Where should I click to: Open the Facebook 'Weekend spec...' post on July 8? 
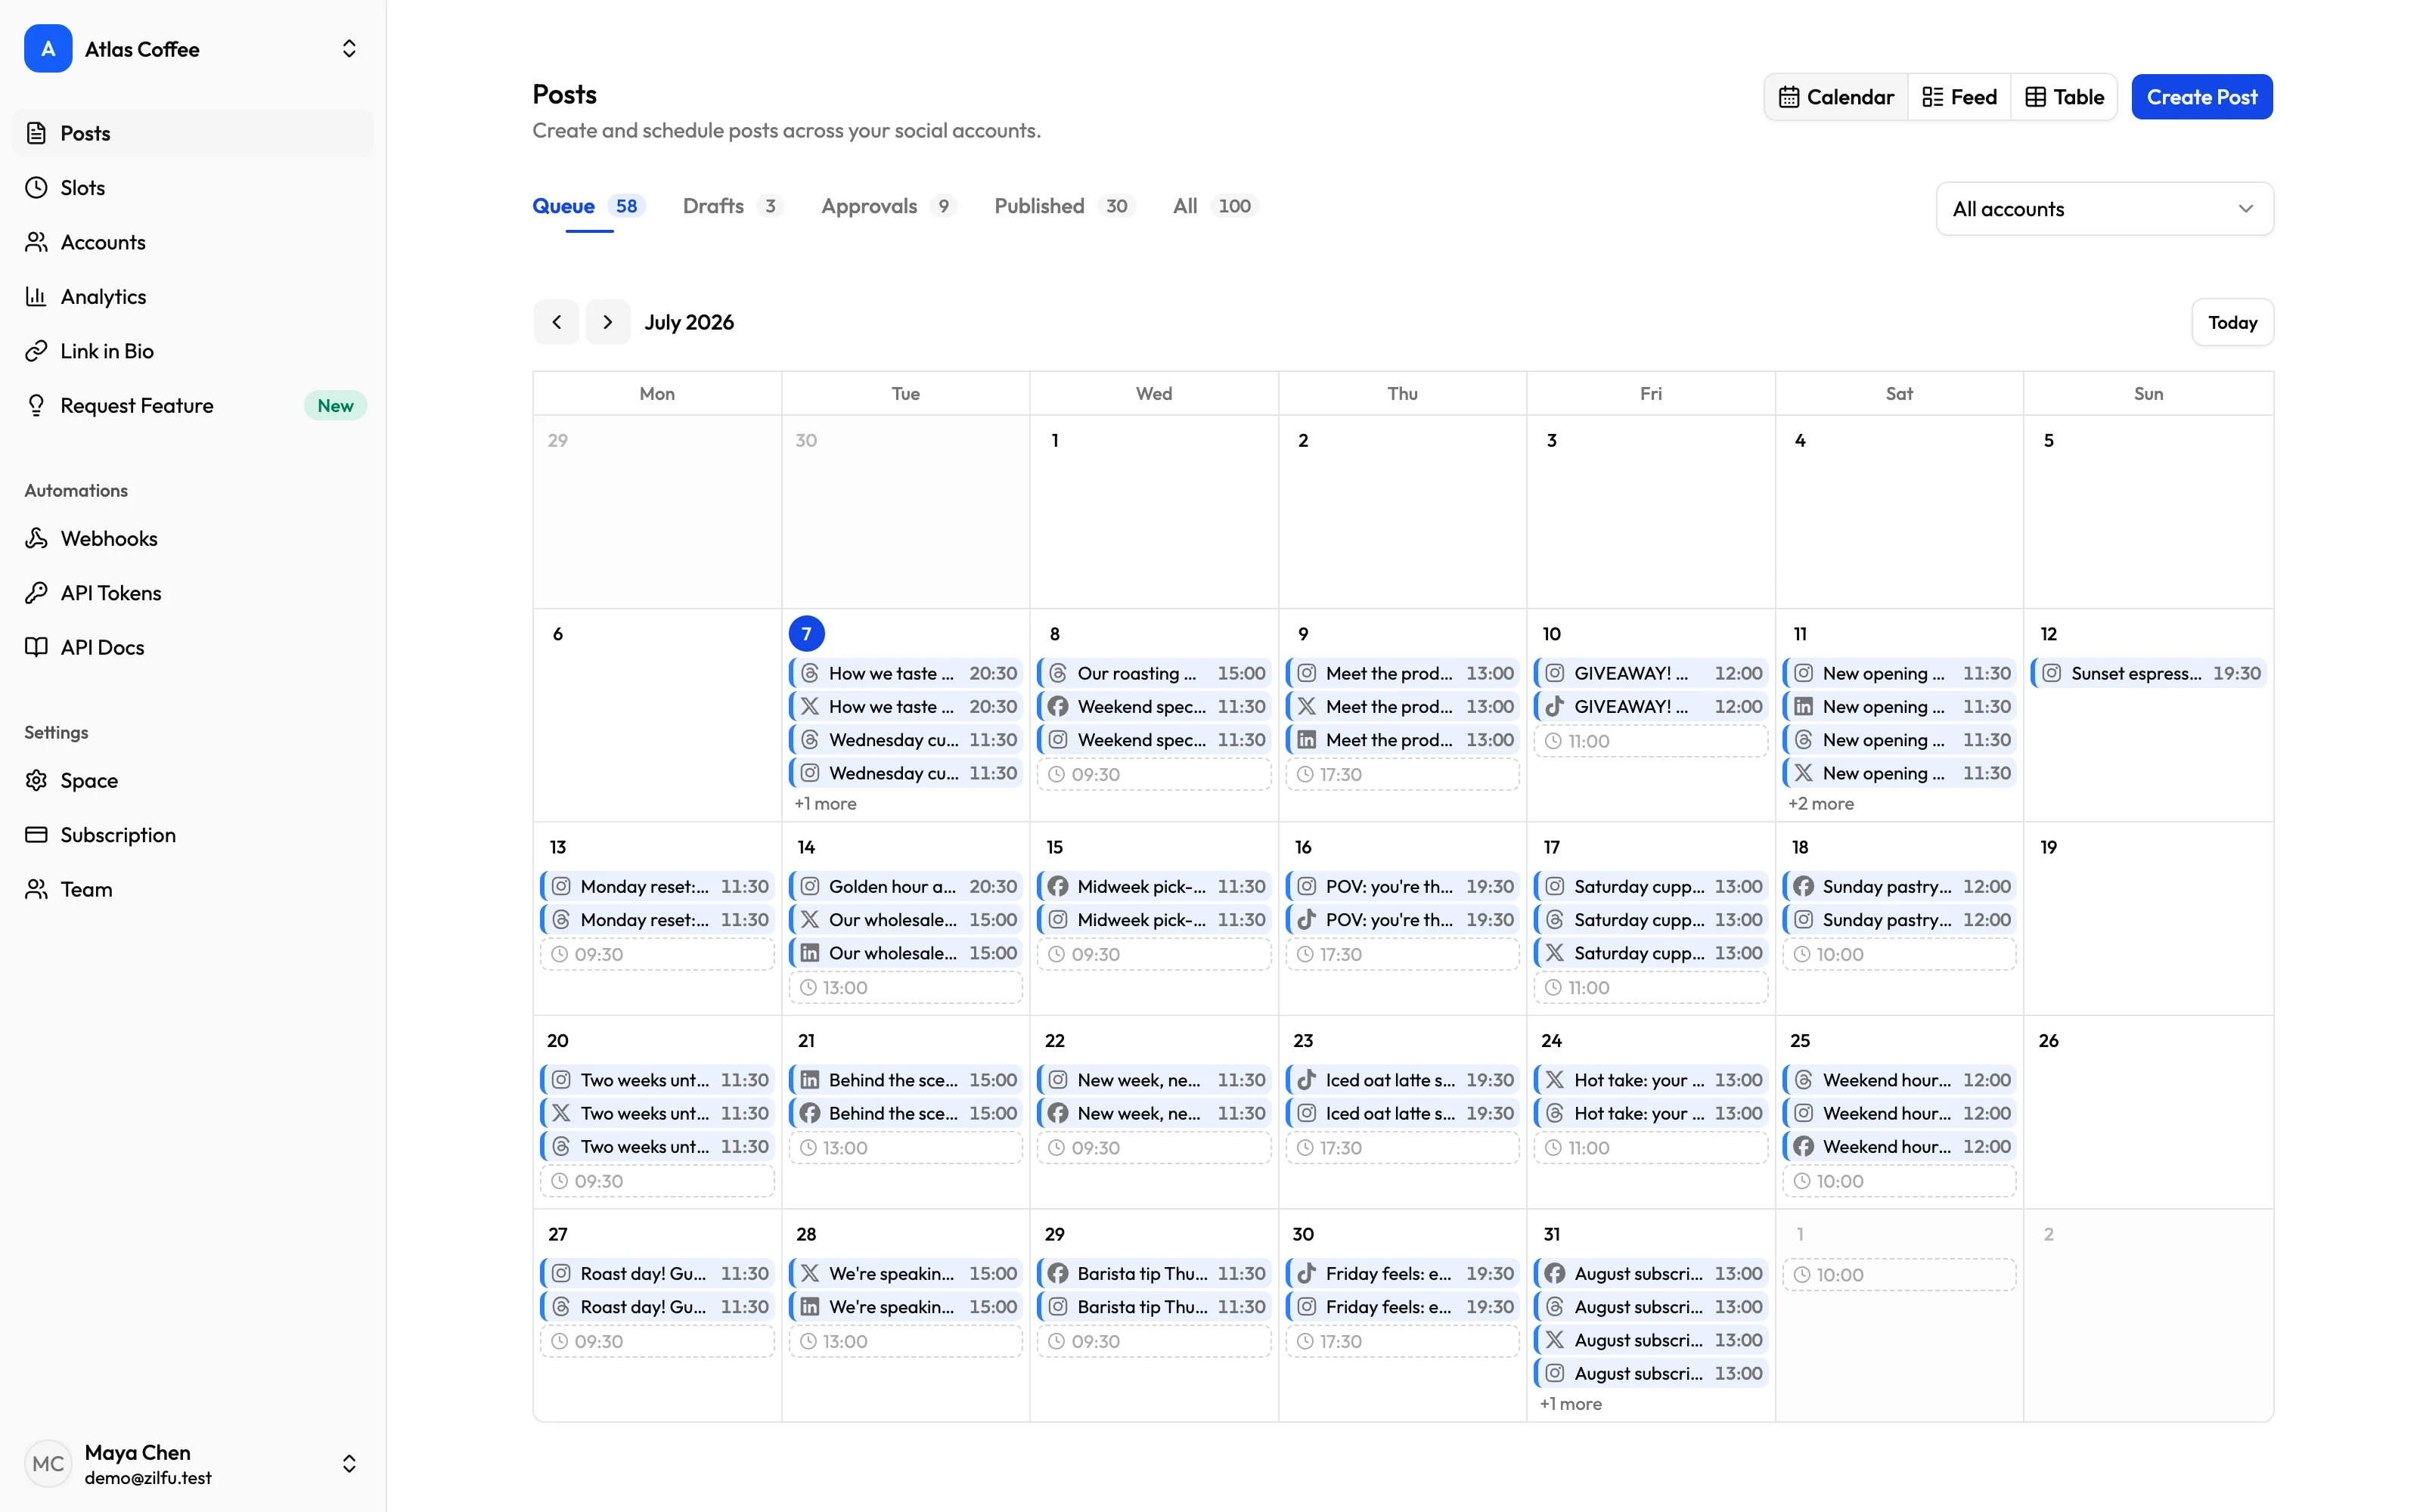[1154, 707]
